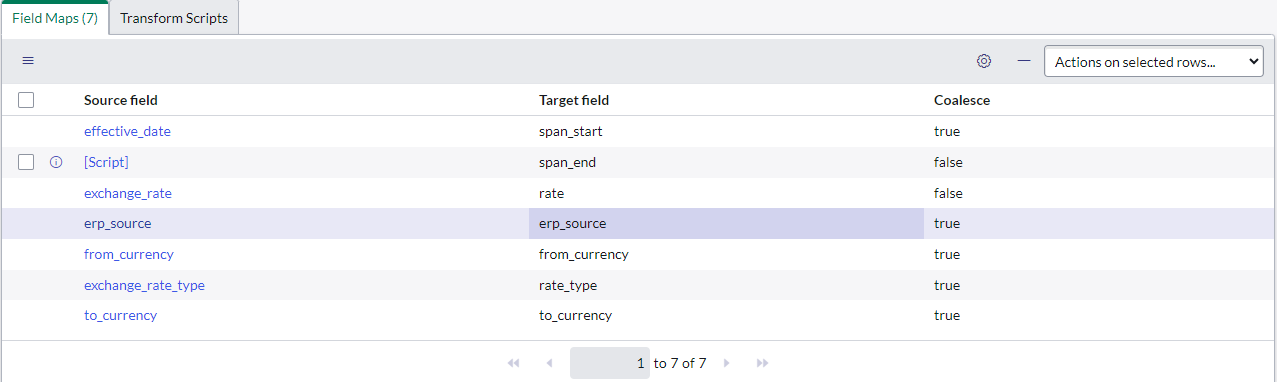This screenshot has height=382, width=1277.
Task: Go to the previous page of results
Action: 548,363
